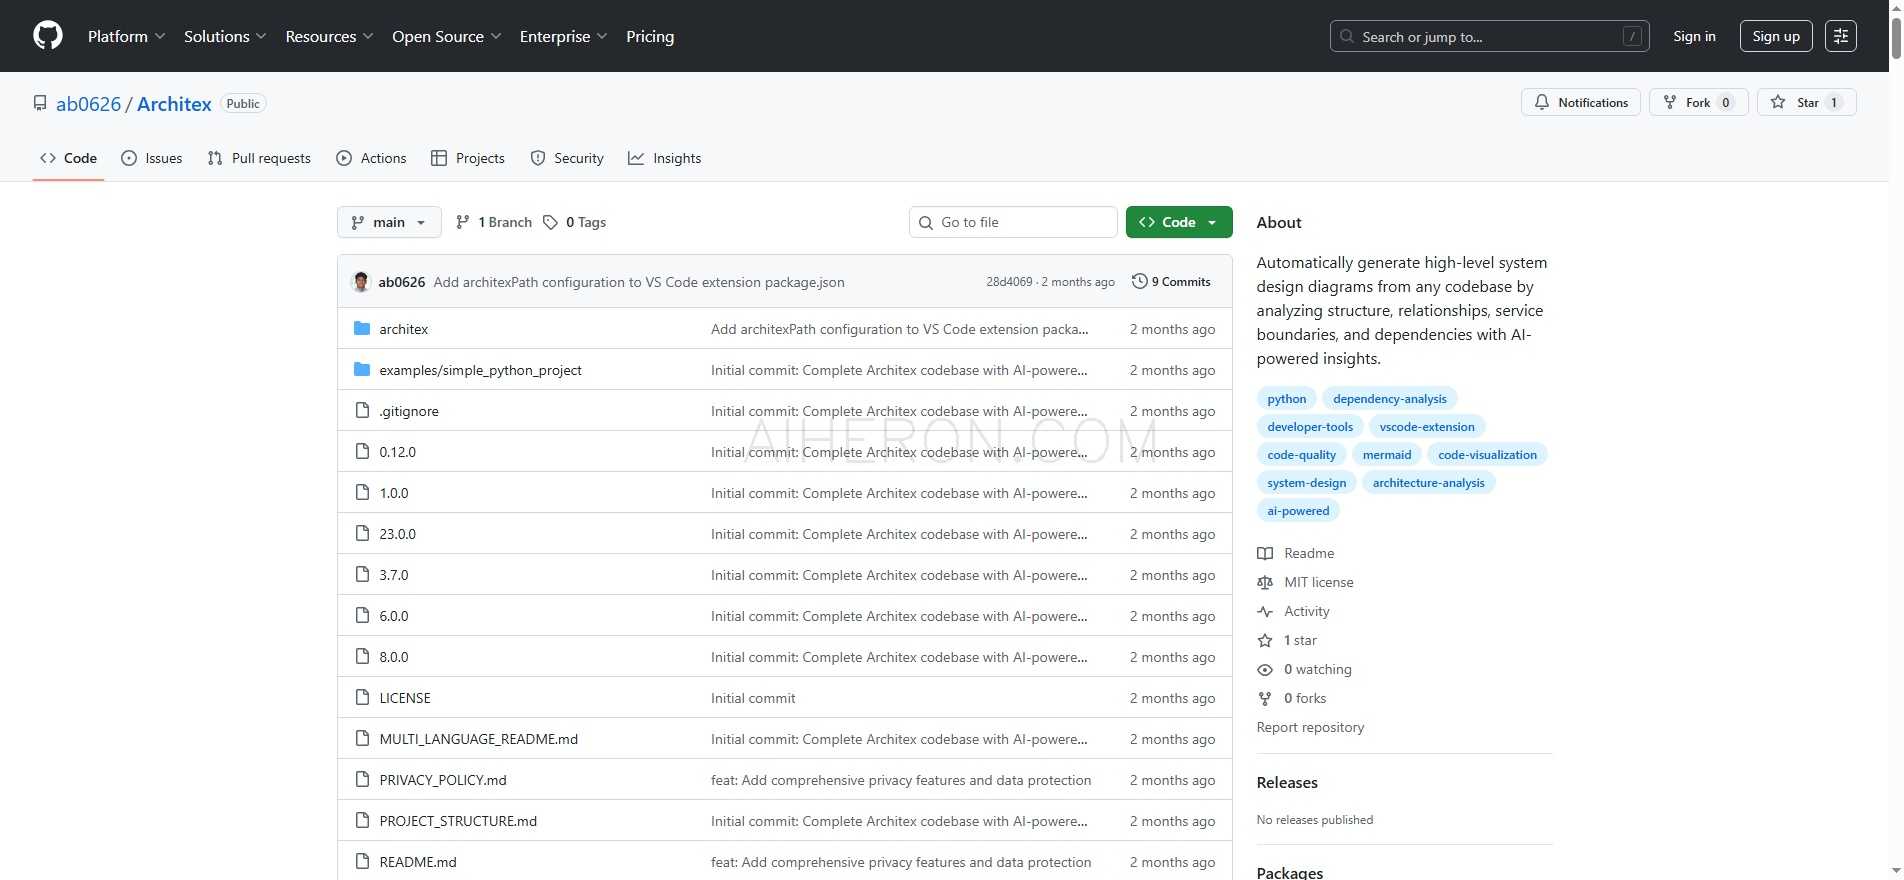Click the mermaid topic tag
Image resolution: width=1904 pixels, height=880 pixels.
tap(1387, 455)
